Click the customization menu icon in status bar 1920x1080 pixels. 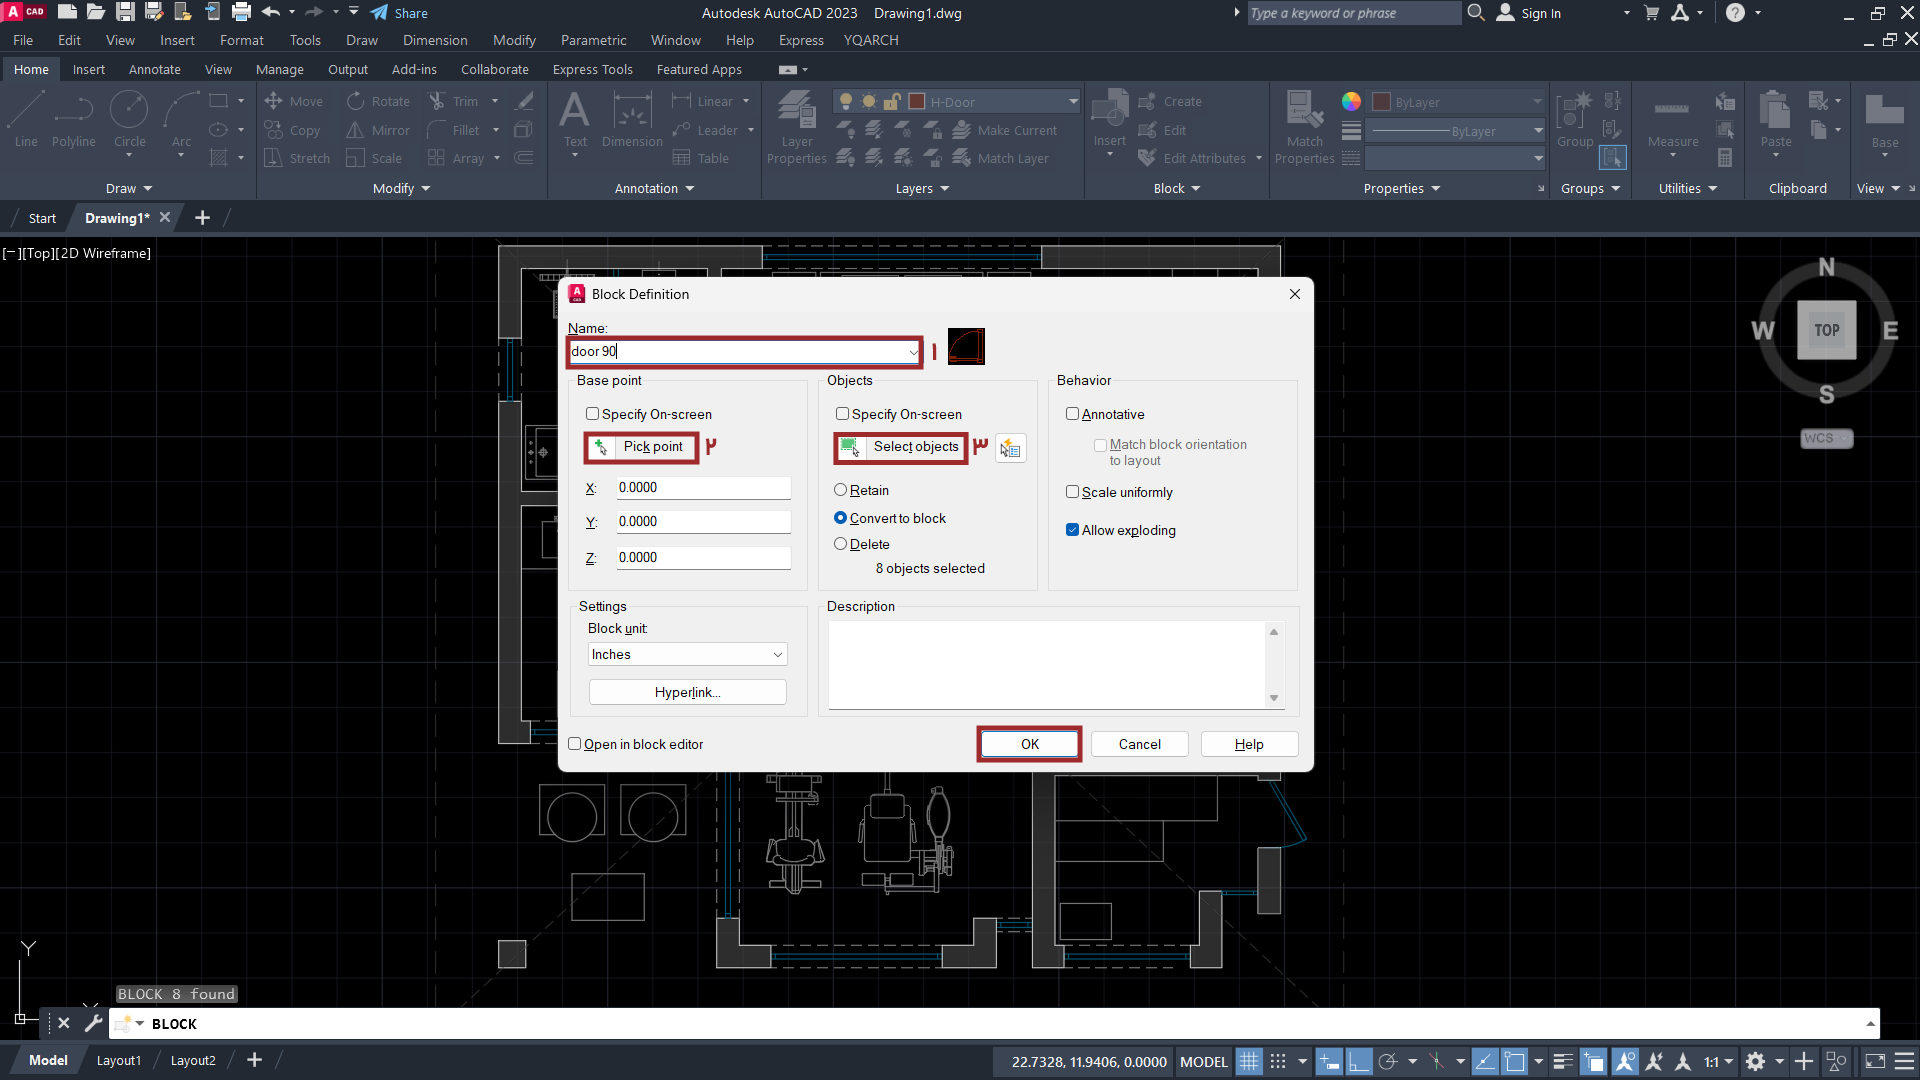click(1904, 1061)
